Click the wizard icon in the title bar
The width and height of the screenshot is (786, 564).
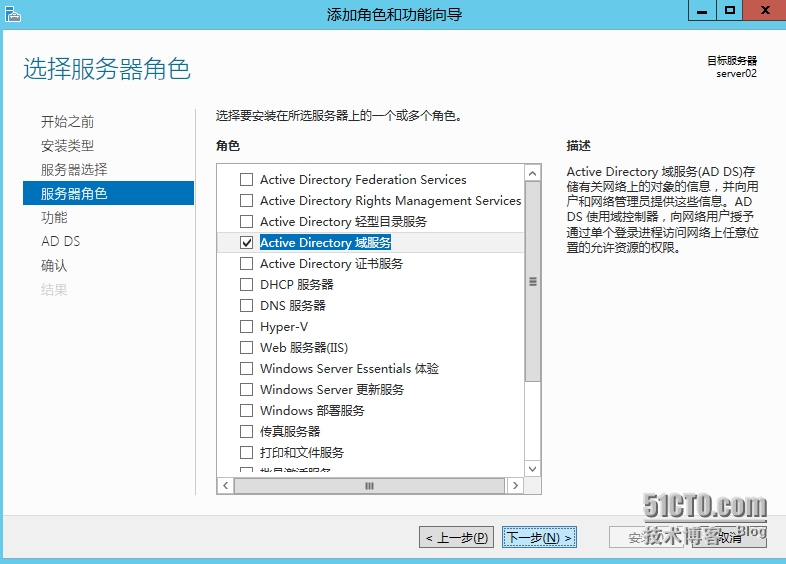coord(13,14)
